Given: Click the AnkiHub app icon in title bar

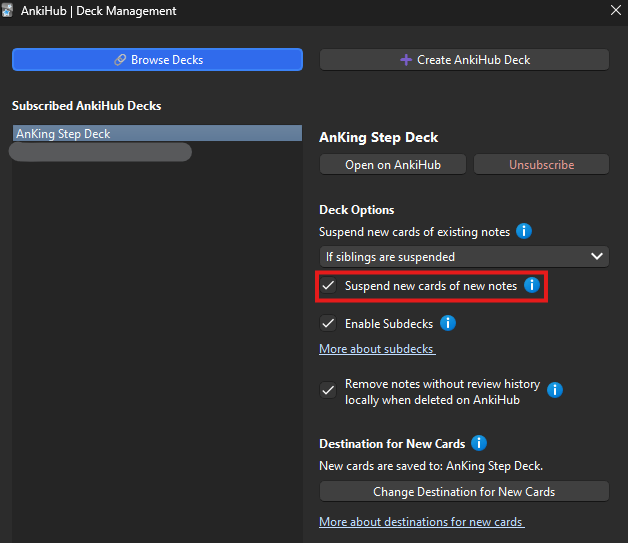Looking at the screenshot, I should pos(7,10).
